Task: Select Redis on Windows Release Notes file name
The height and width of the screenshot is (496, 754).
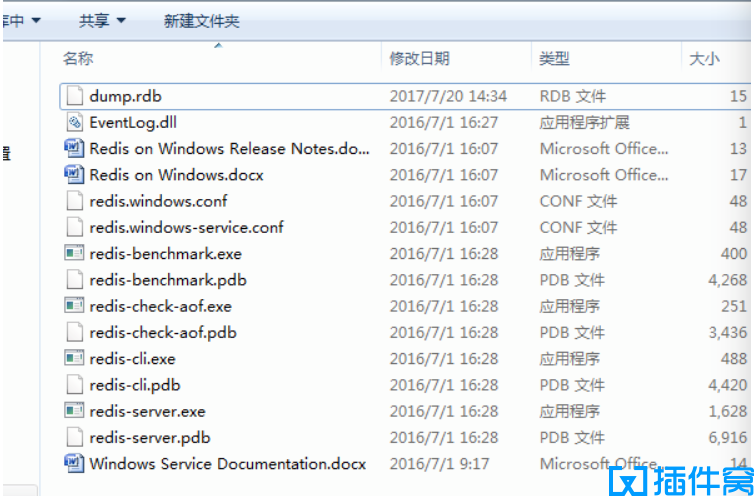Action: click(229, 149)
